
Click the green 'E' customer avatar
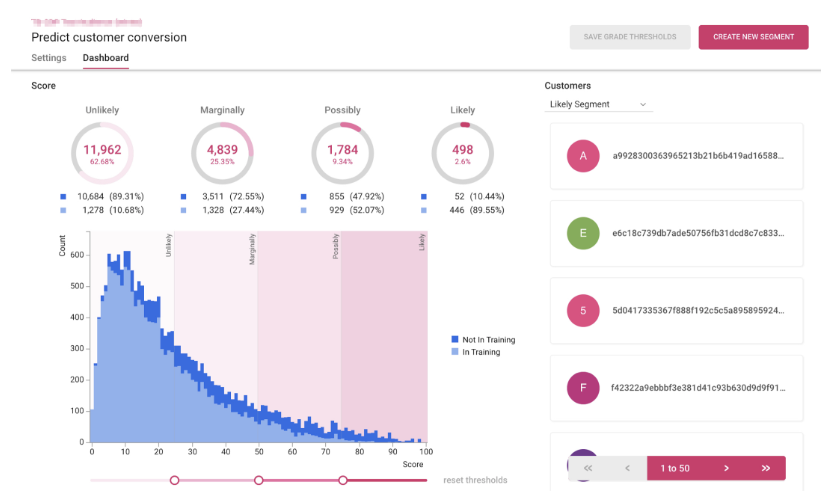583,233
